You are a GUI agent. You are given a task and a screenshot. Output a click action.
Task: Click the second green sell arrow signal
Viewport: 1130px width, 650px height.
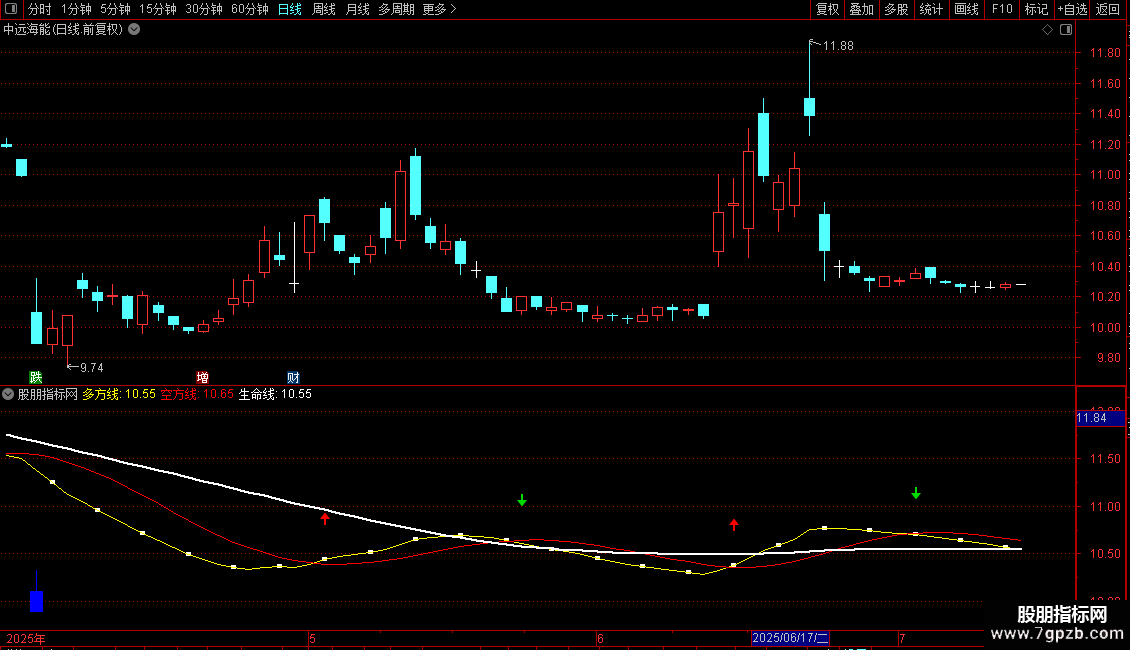tap(916, 493)
